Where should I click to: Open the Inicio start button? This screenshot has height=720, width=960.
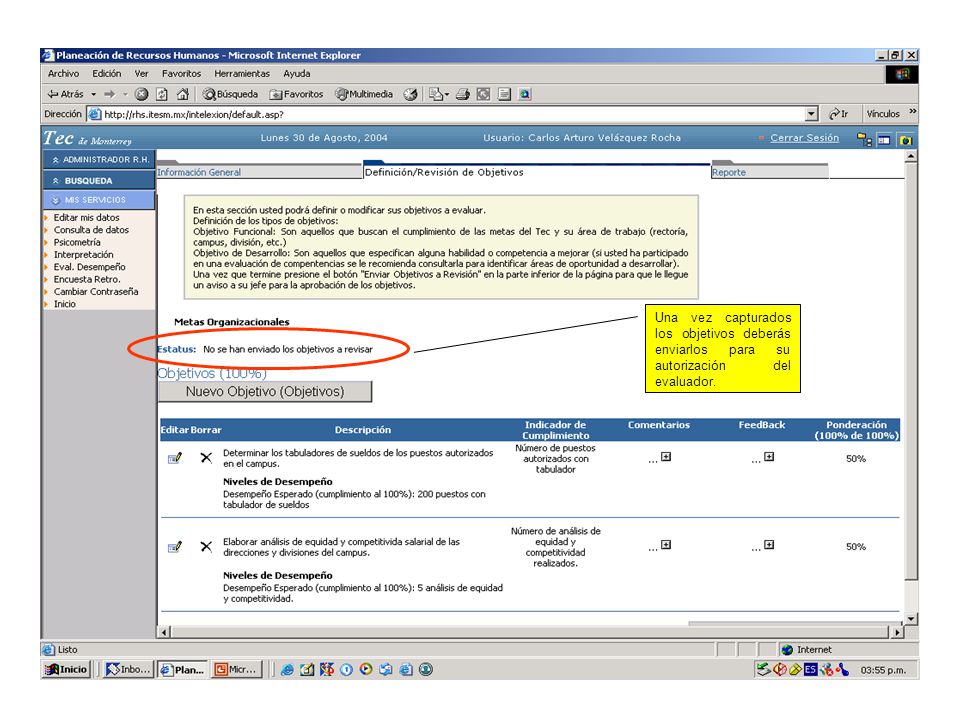coord(67,669)
